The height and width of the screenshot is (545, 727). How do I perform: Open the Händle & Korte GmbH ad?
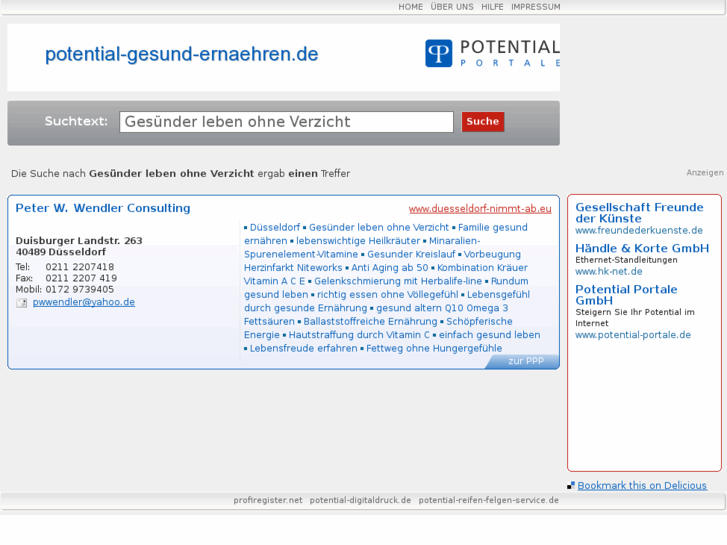[642, 248]
